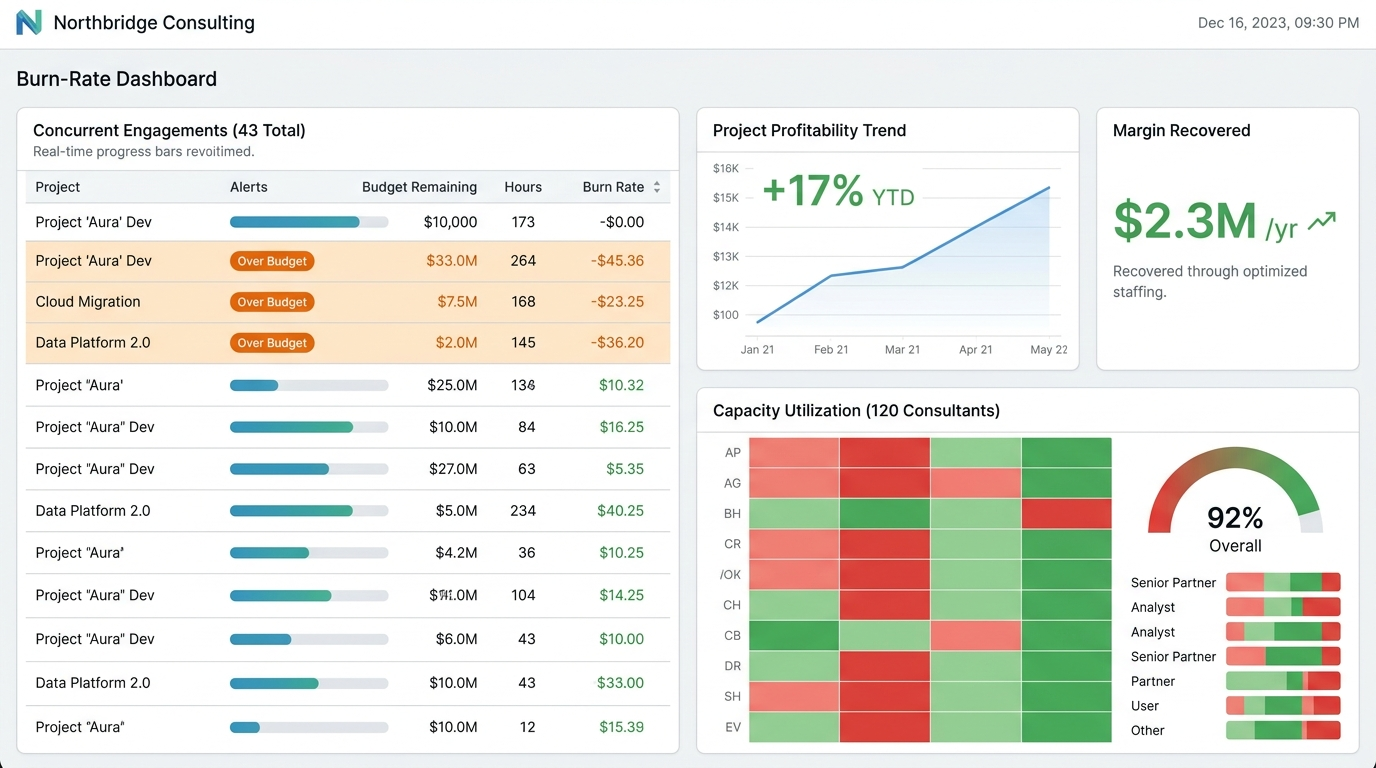Sort by the Project column header
The image size is (1376, 768).
[x=58, y=187]
